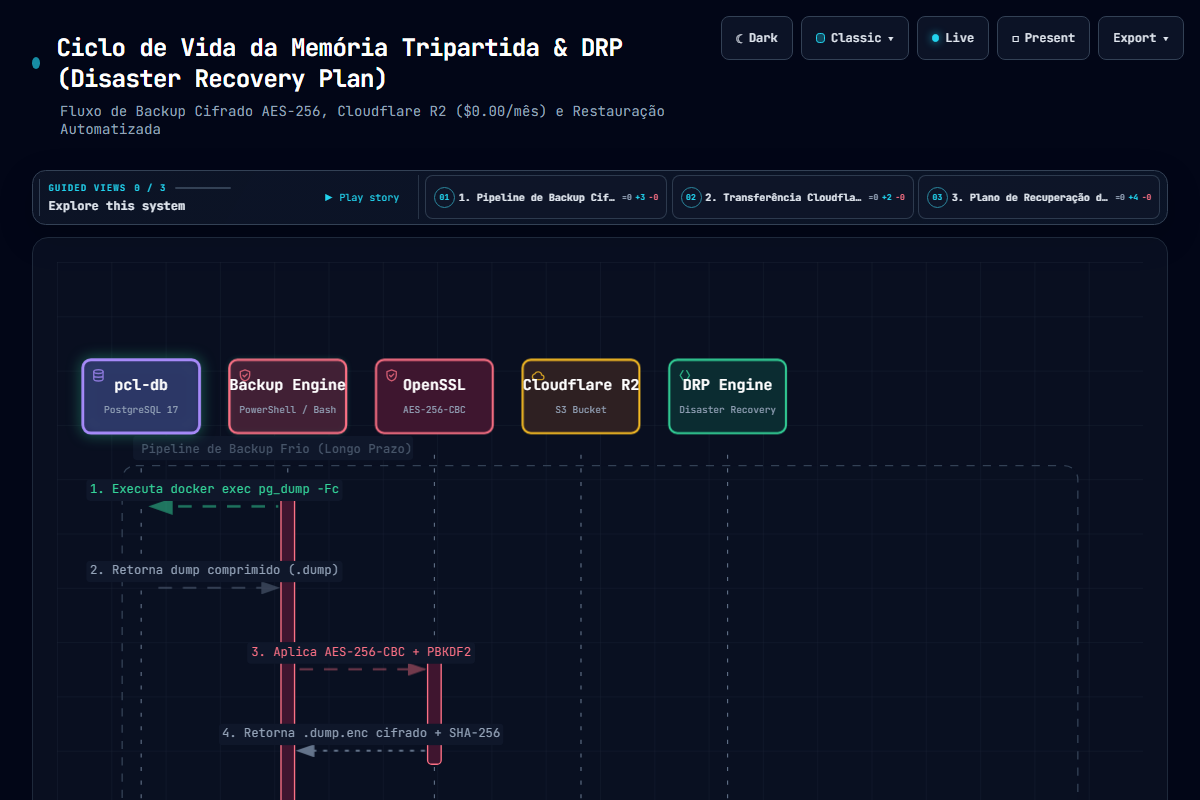Start Present mode
Image resolution: width=1200 pixels, height=800 pixels.
click(x=1043, y=38)
